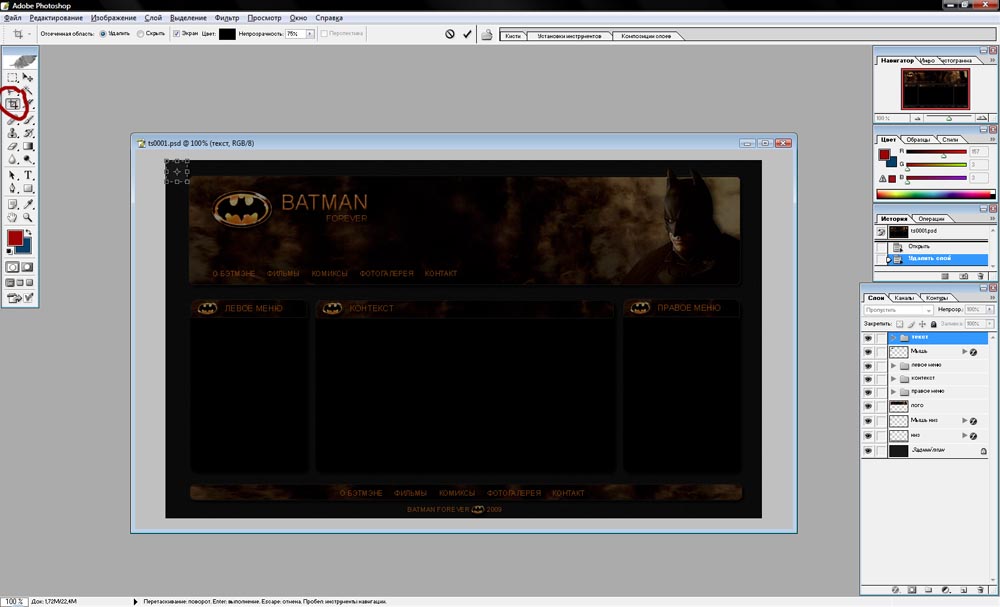Click the crop shield color swatch
This screenshot has width=1000, height=607.
[227, 34]
